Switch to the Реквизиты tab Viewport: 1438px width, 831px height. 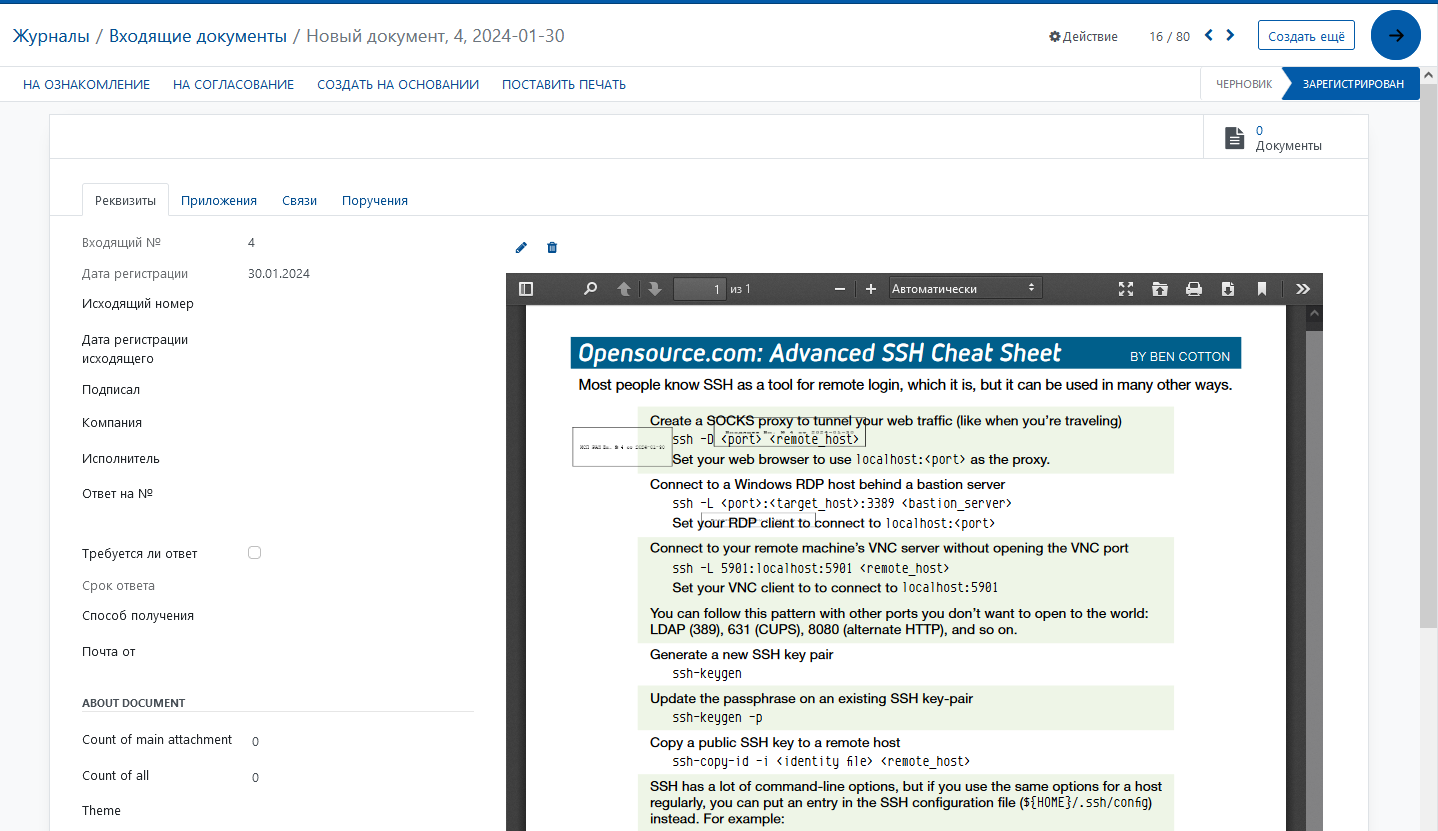coord(125,200)
